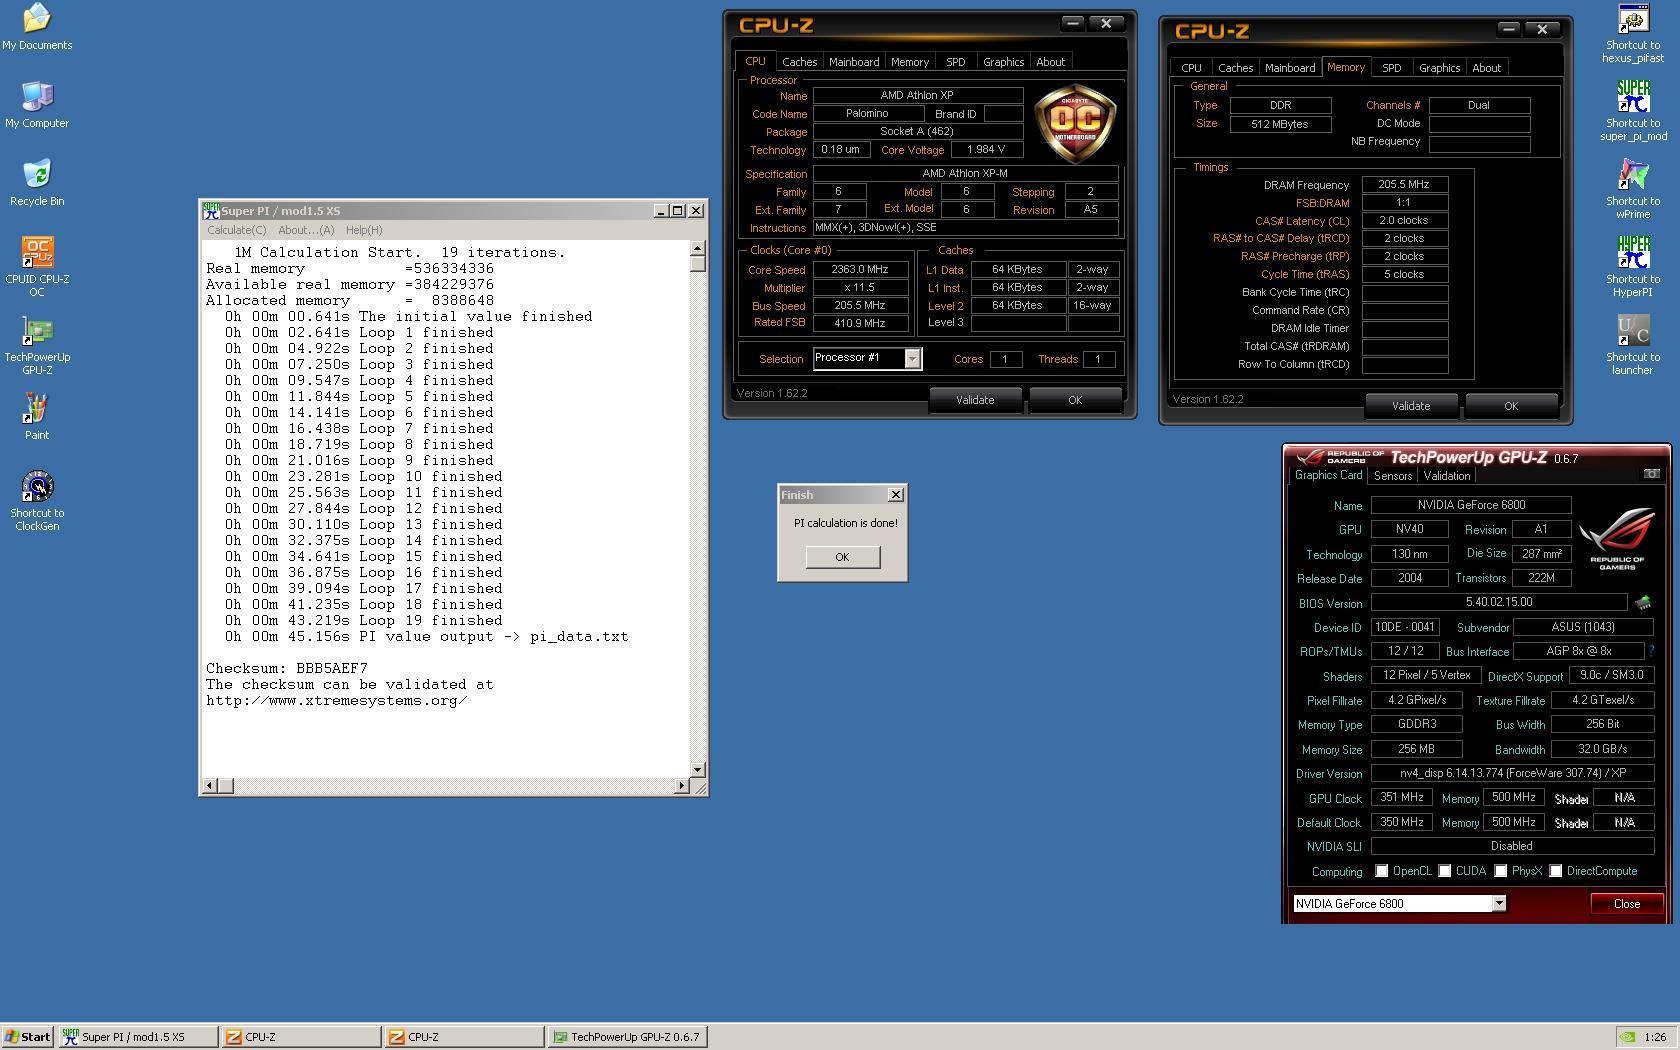The width and height of the screenshot is (1680, 1050).
Task: Click Core Speed 2363.0 MHz value field
Action: pyautogui.click(x=860, y=269)
